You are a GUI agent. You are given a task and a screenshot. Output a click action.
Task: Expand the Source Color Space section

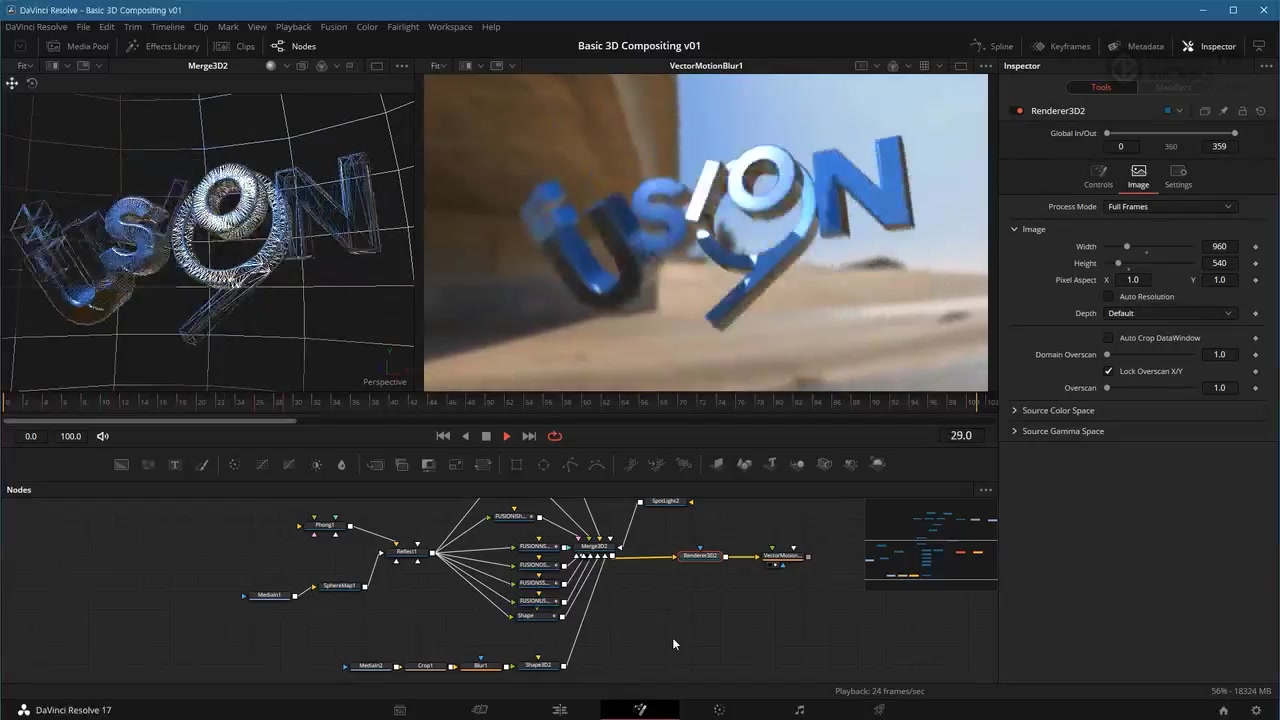[x=1057, y=411]
